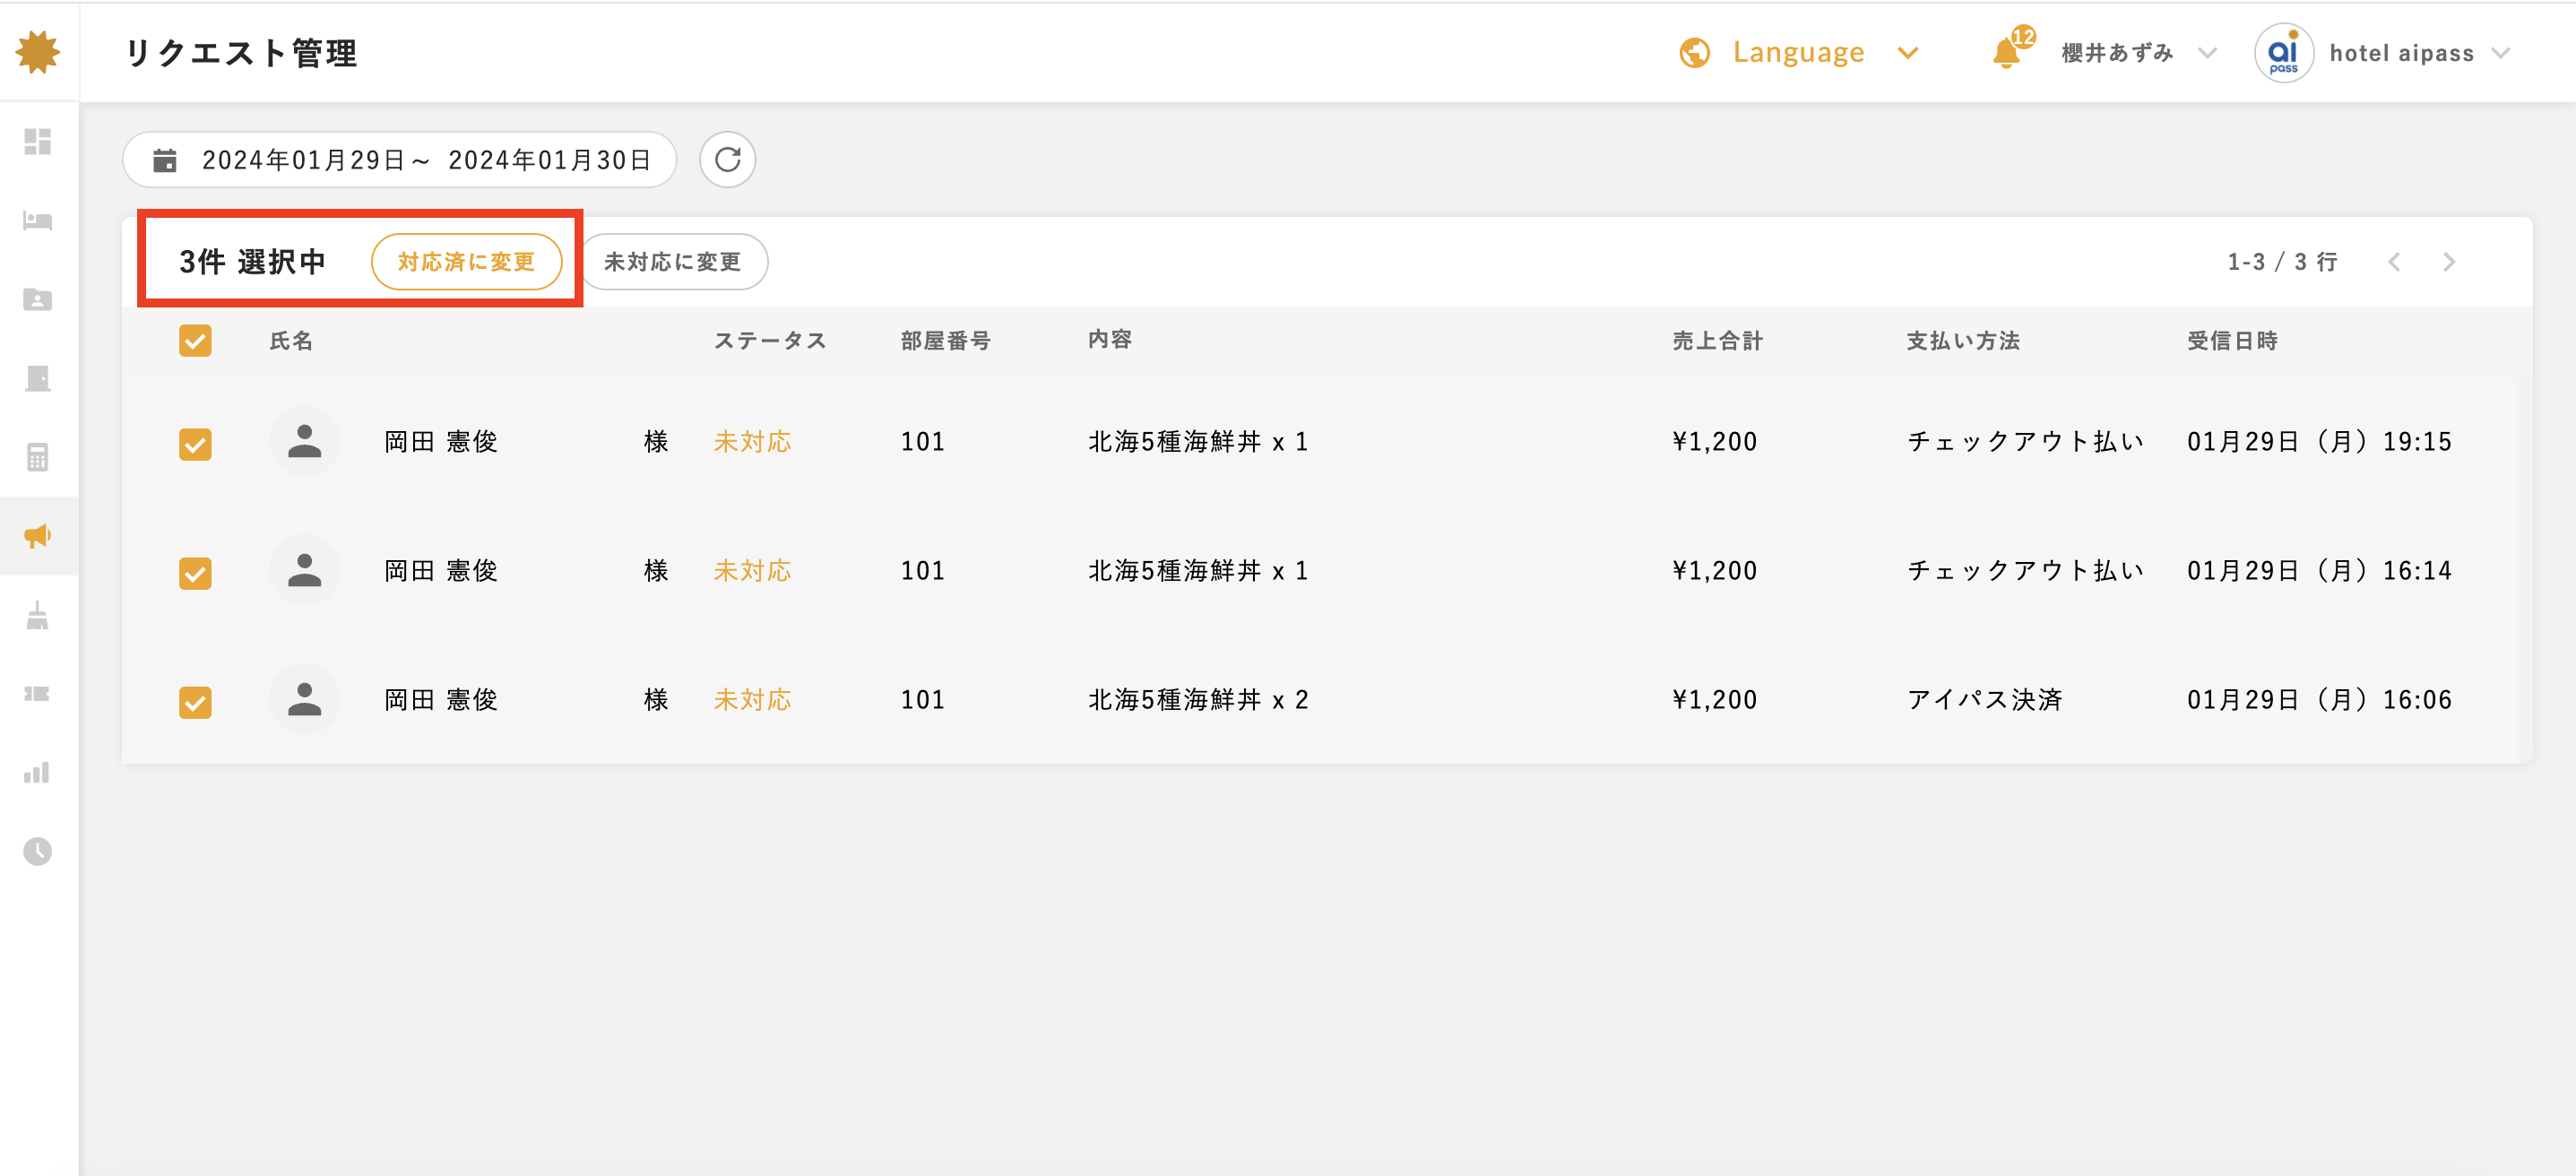Expand the Language dropdown
This screenshot has height=1176, width=2576.
pos(1908,53)
